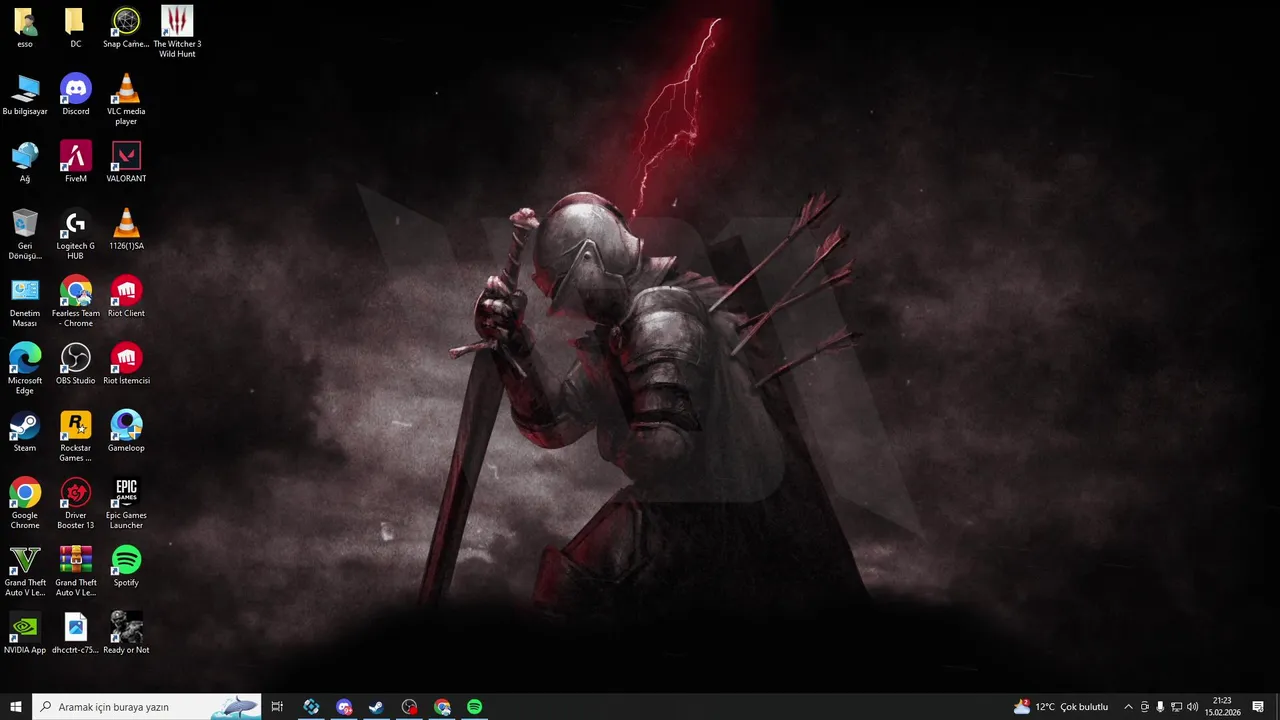
Task: Open the Microsoft Edge desktop icon
Action: coord(25,368)
